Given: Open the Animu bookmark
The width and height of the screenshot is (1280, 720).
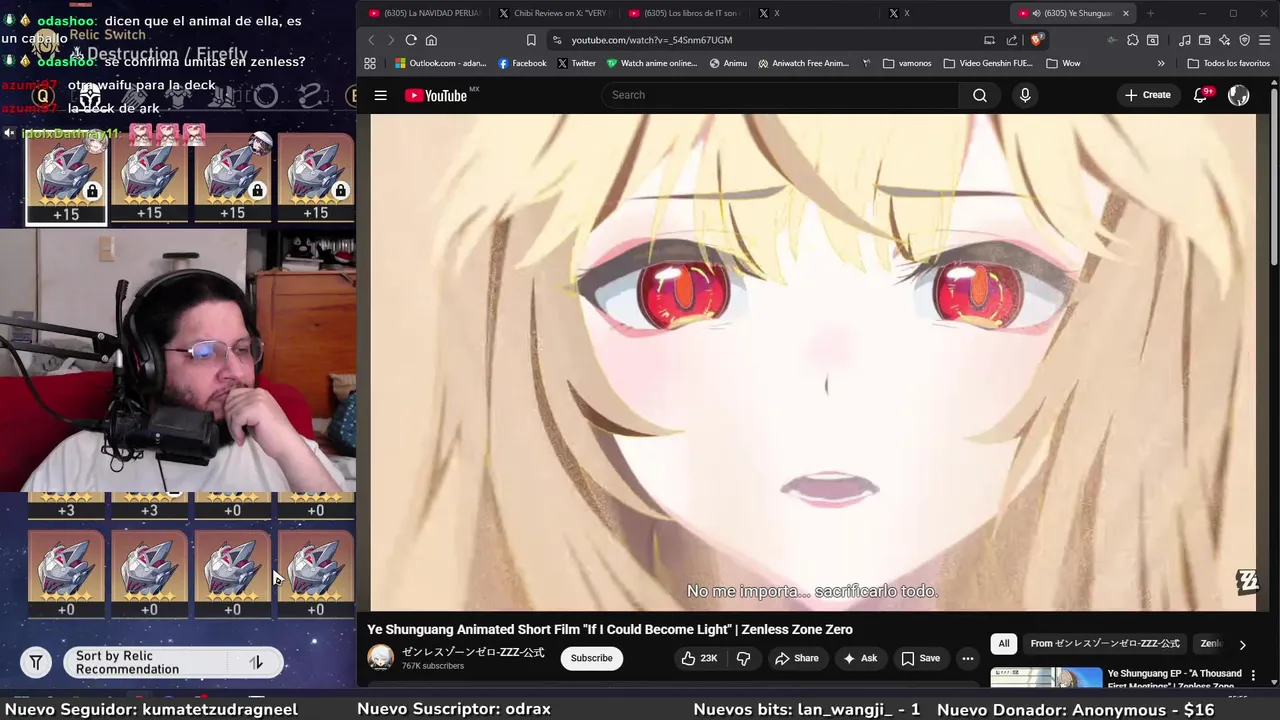Looking at the screenshot, I should [x=728, y=63].
